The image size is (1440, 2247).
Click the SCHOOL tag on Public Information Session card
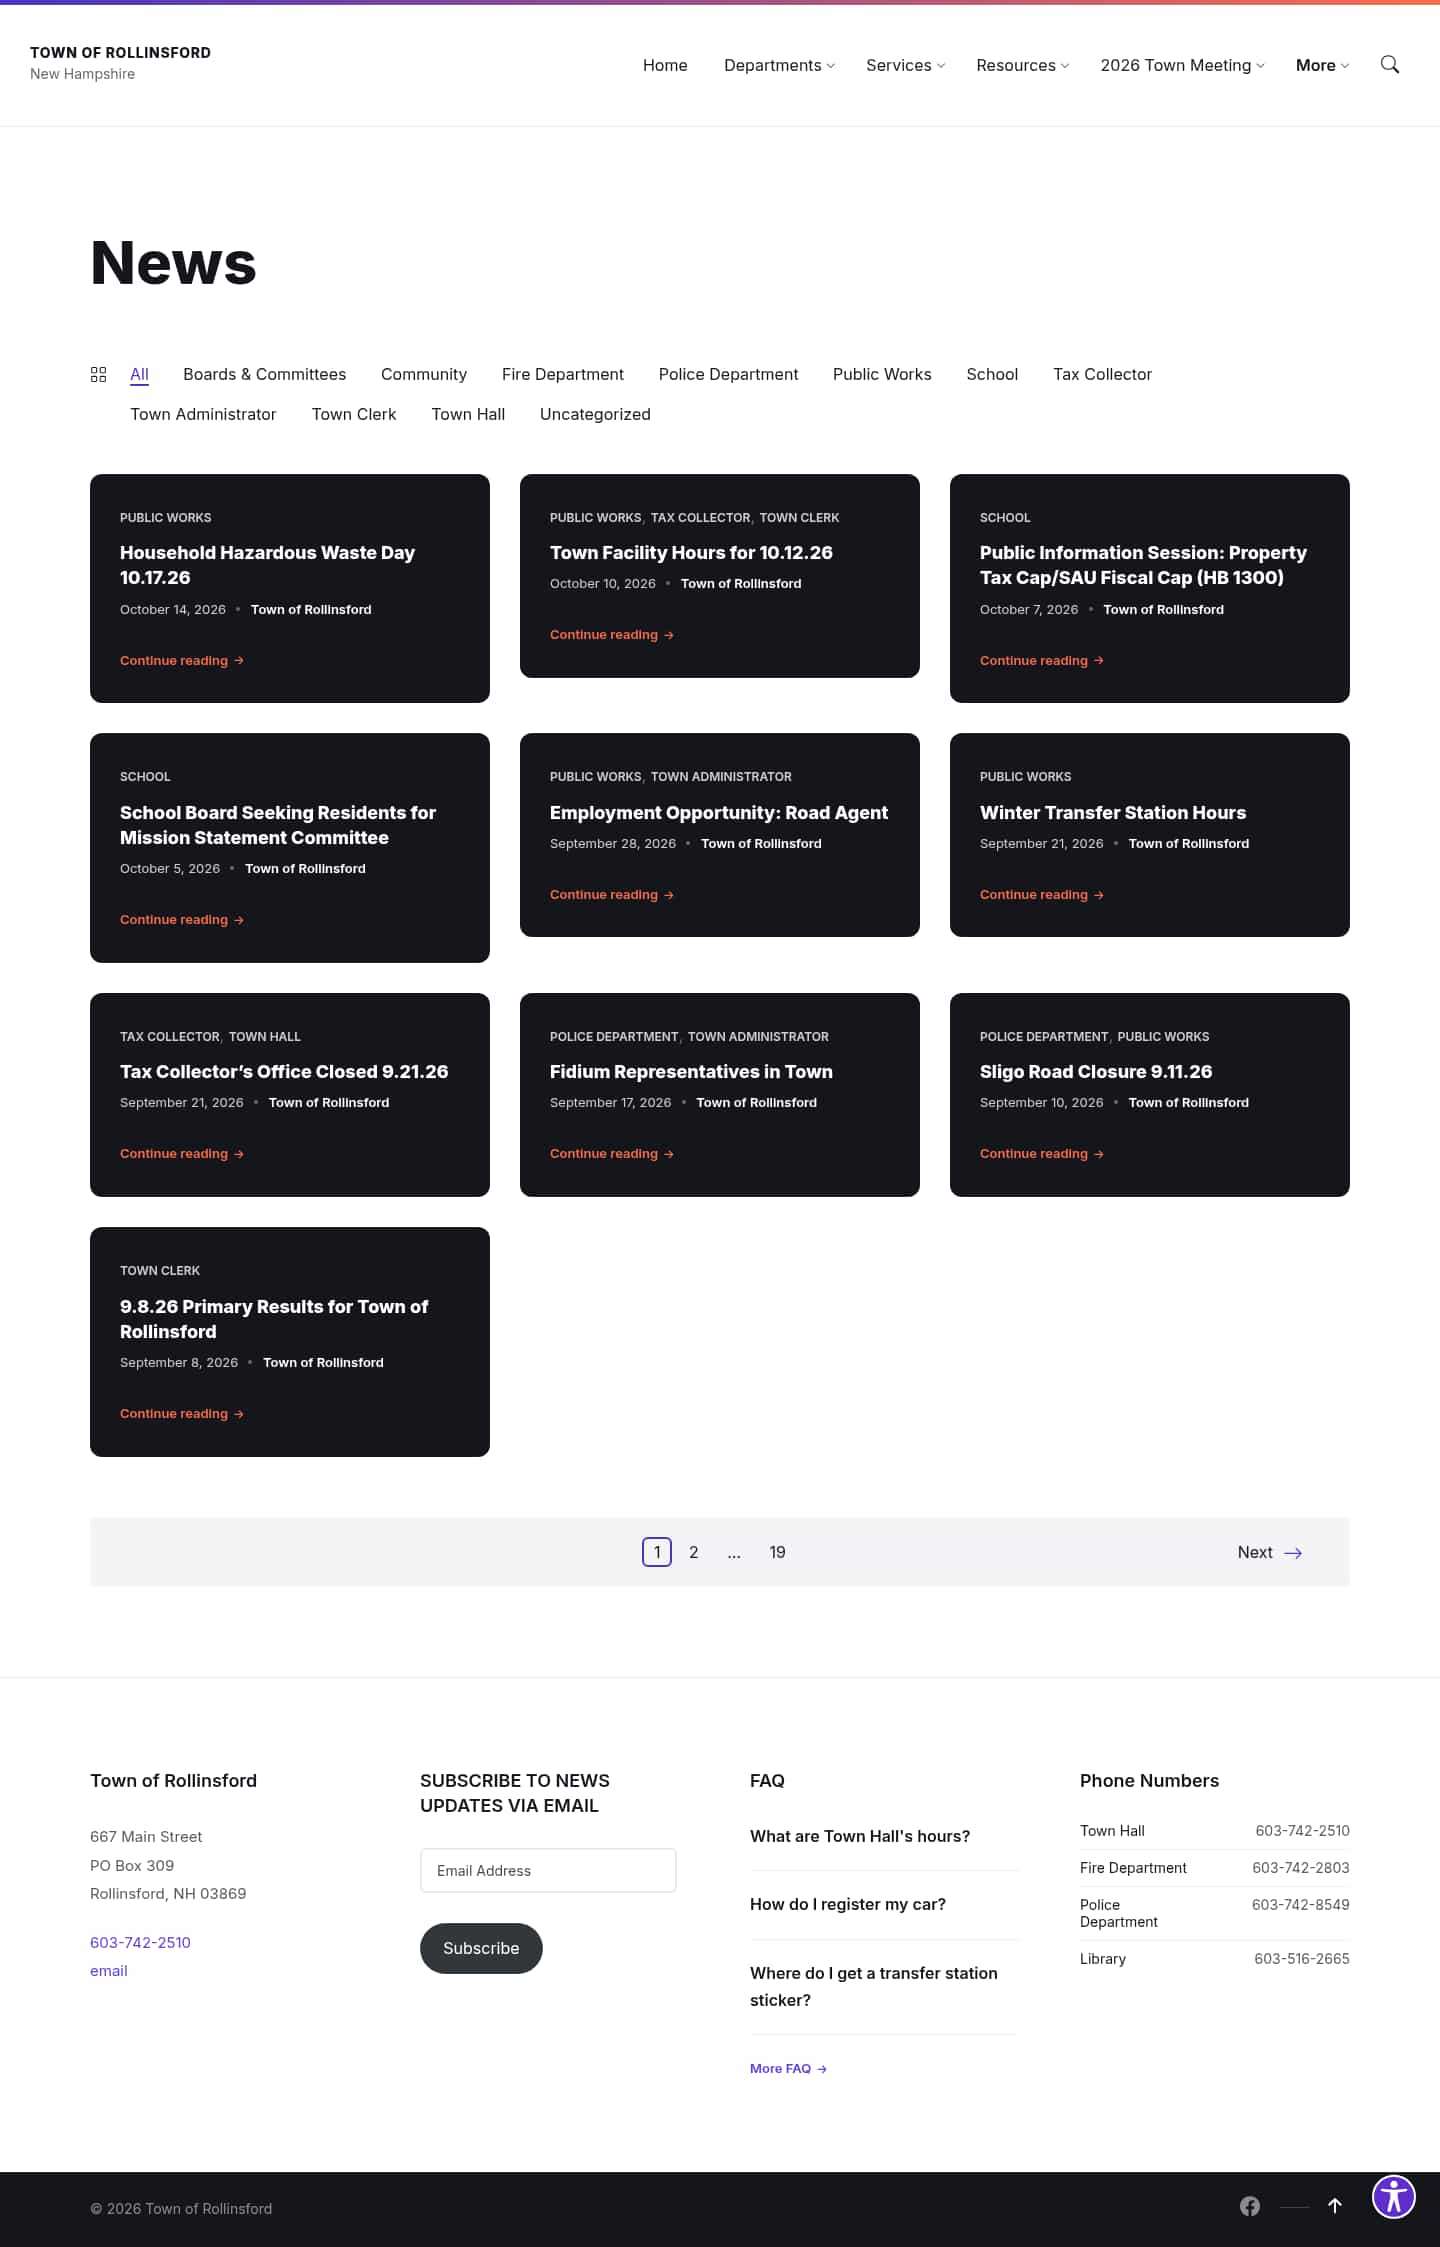point(1005,518)
